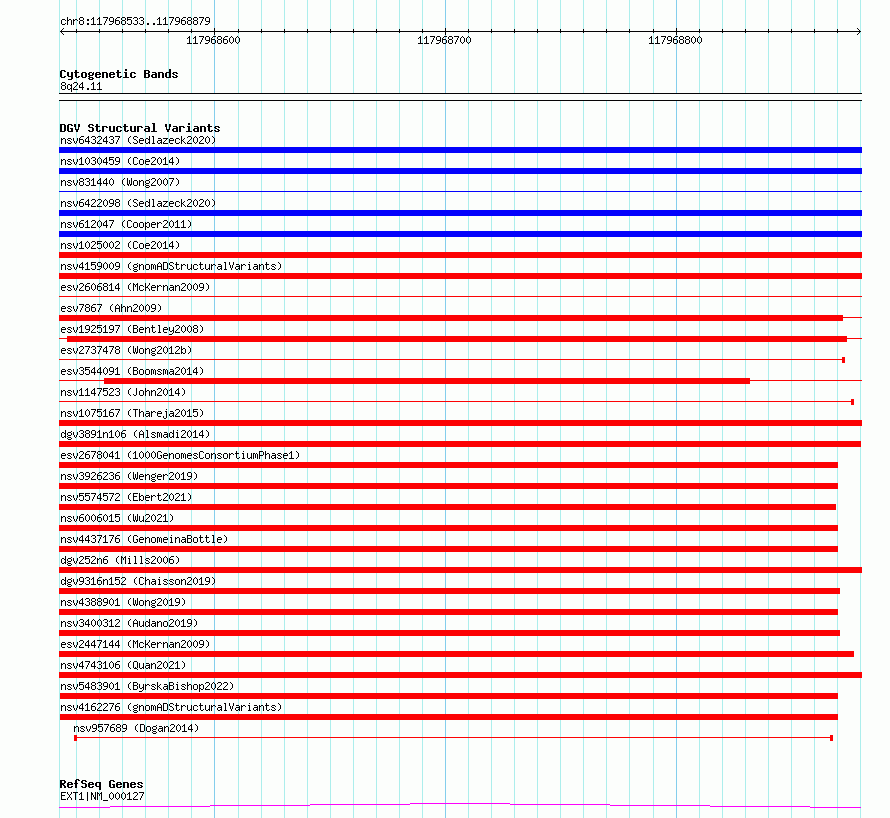Select variant nsv6422098 (Sedlazeck2020) label

[138, 203]
